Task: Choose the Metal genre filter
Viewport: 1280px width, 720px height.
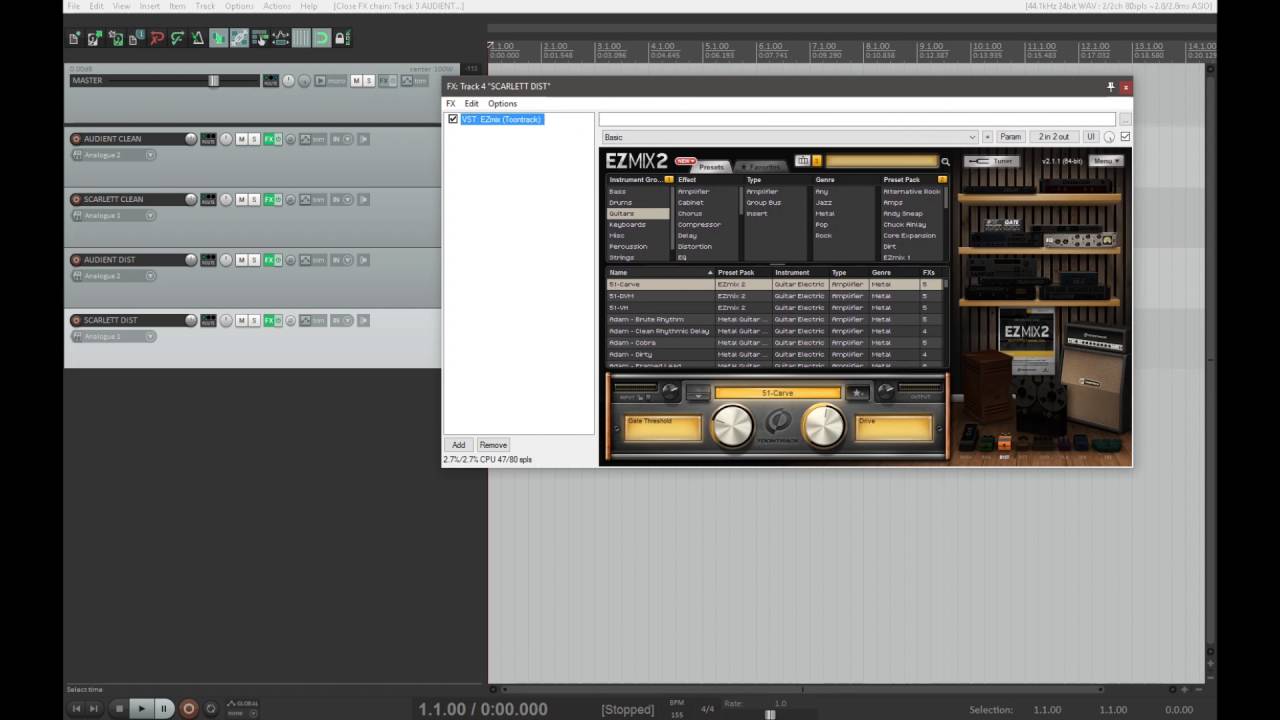Action: tap(825, 213)
